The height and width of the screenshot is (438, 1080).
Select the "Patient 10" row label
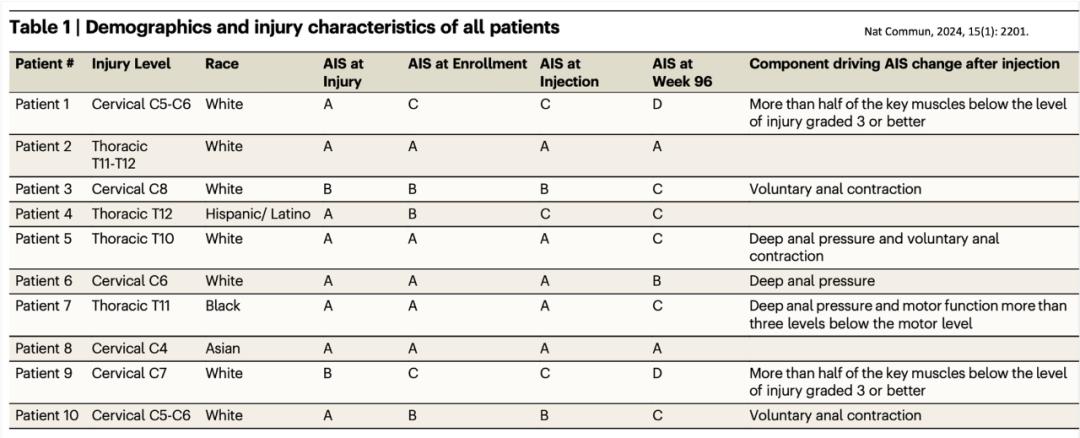(48, 415)
